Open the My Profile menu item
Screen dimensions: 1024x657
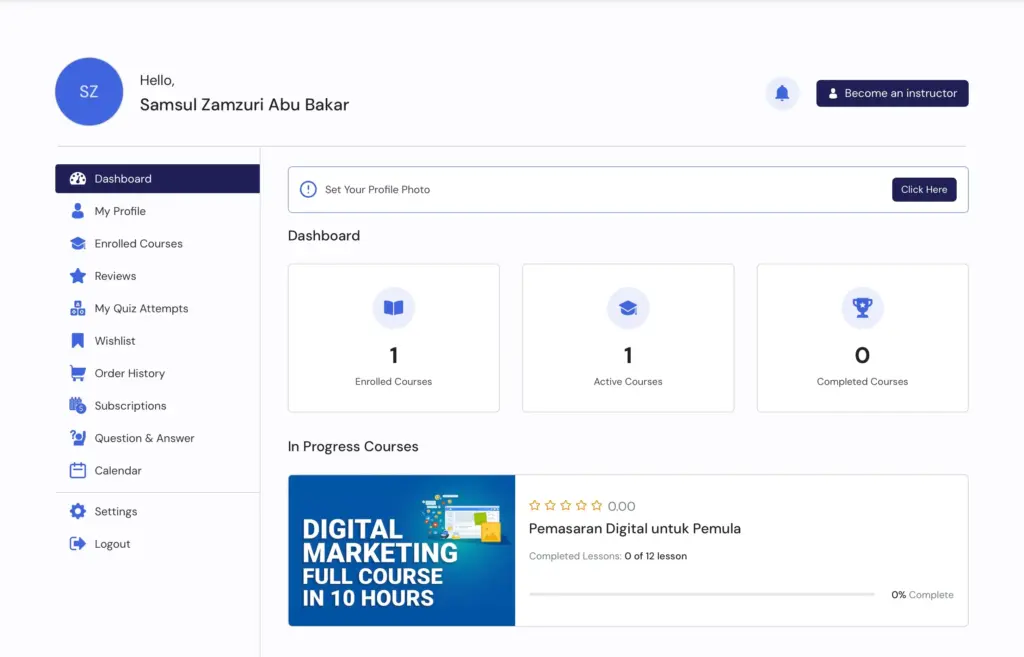coord(120,211)
